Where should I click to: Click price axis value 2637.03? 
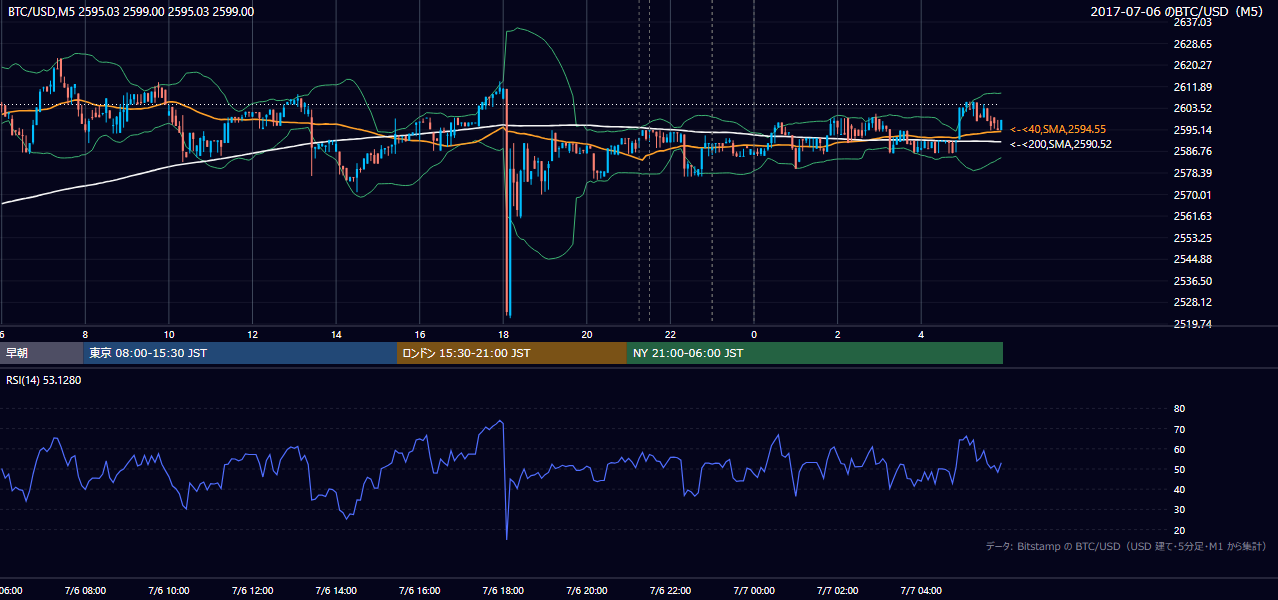point(1193,22)
